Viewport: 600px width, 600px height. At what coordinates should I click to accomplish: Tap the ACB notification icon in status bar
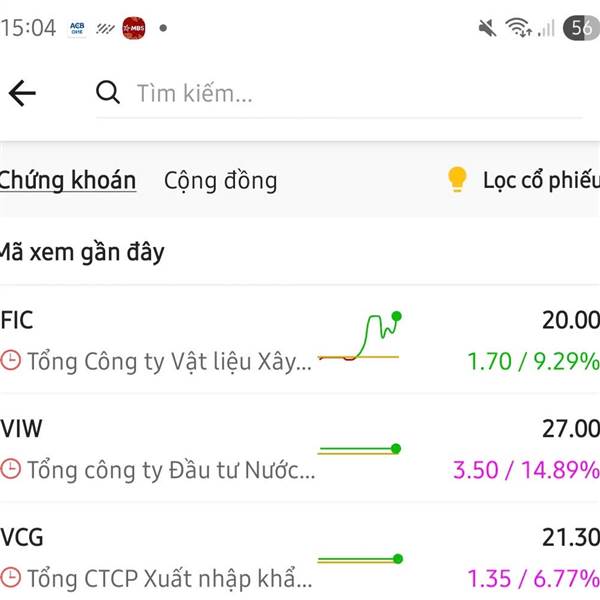click(x=77, y=28)
